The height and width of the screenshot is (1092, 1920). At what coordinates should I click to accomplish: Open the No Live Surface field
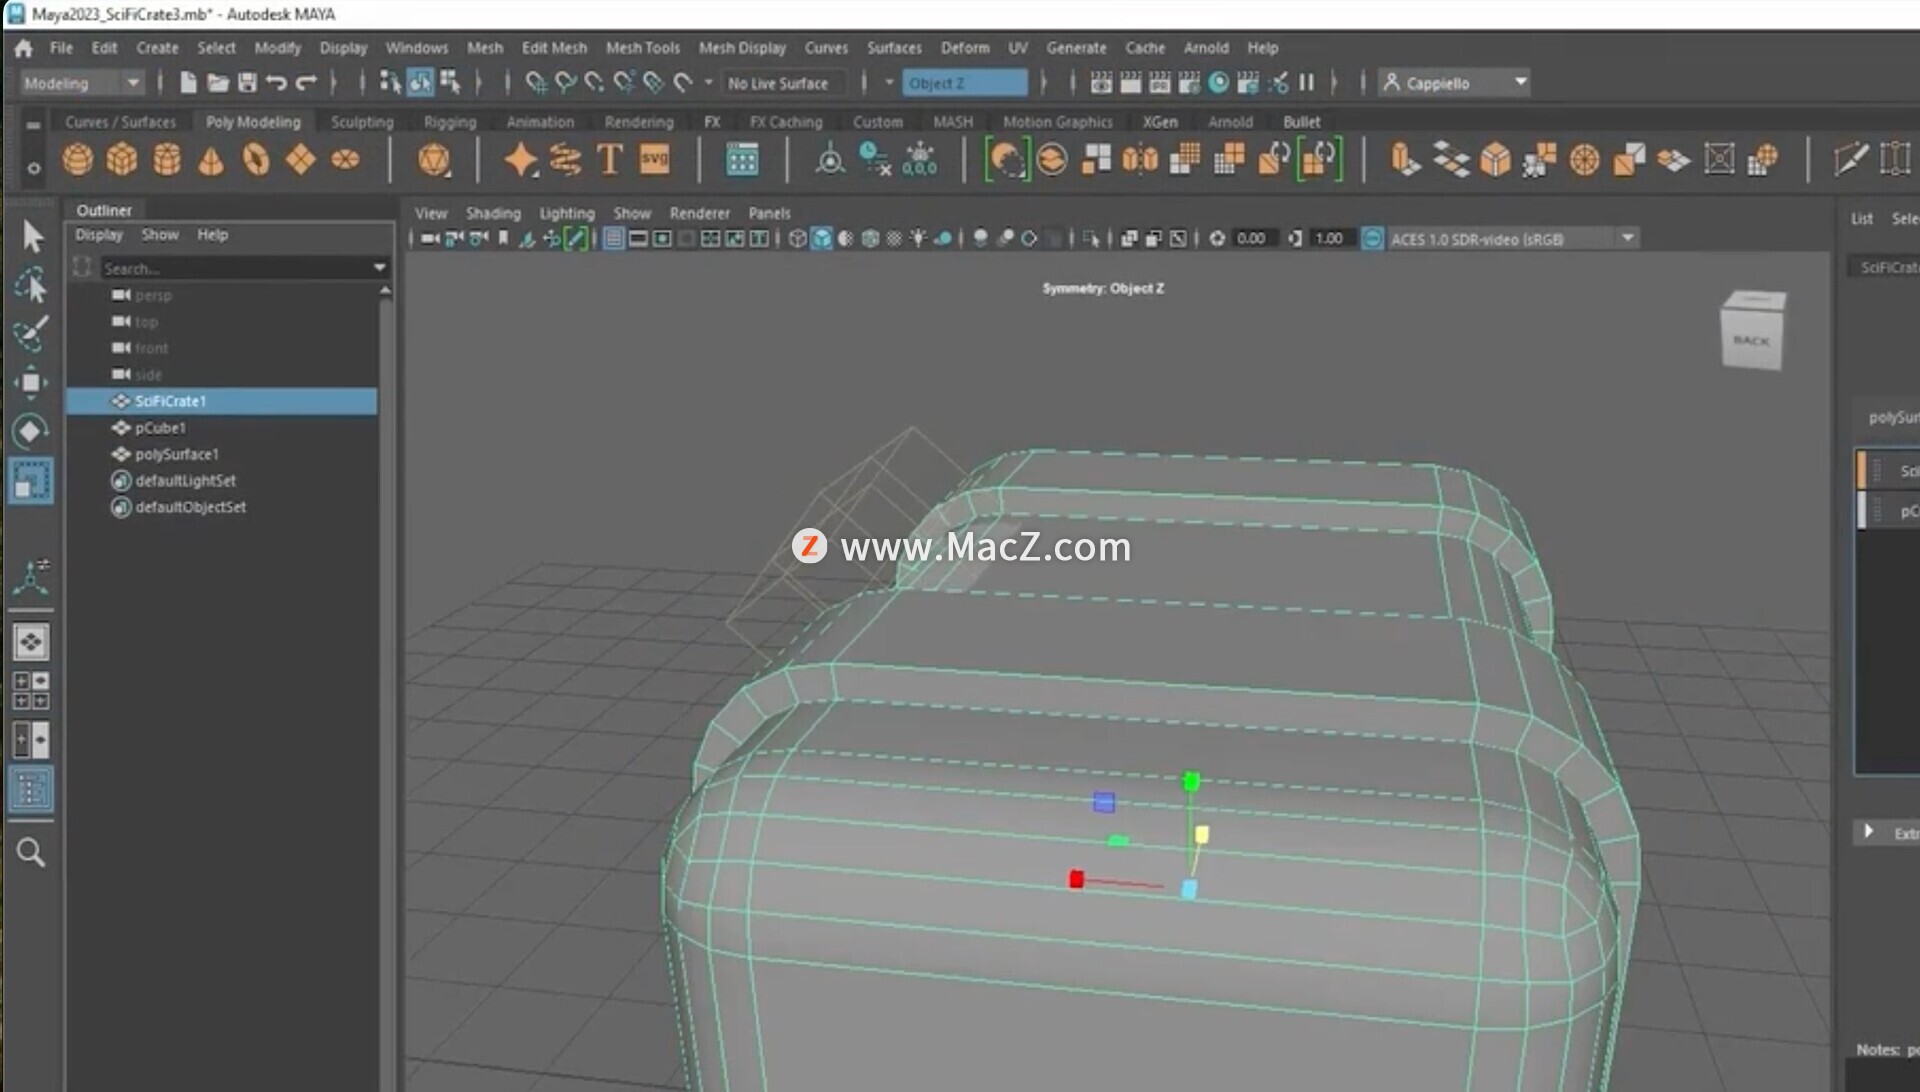click(x=785, y=83)
